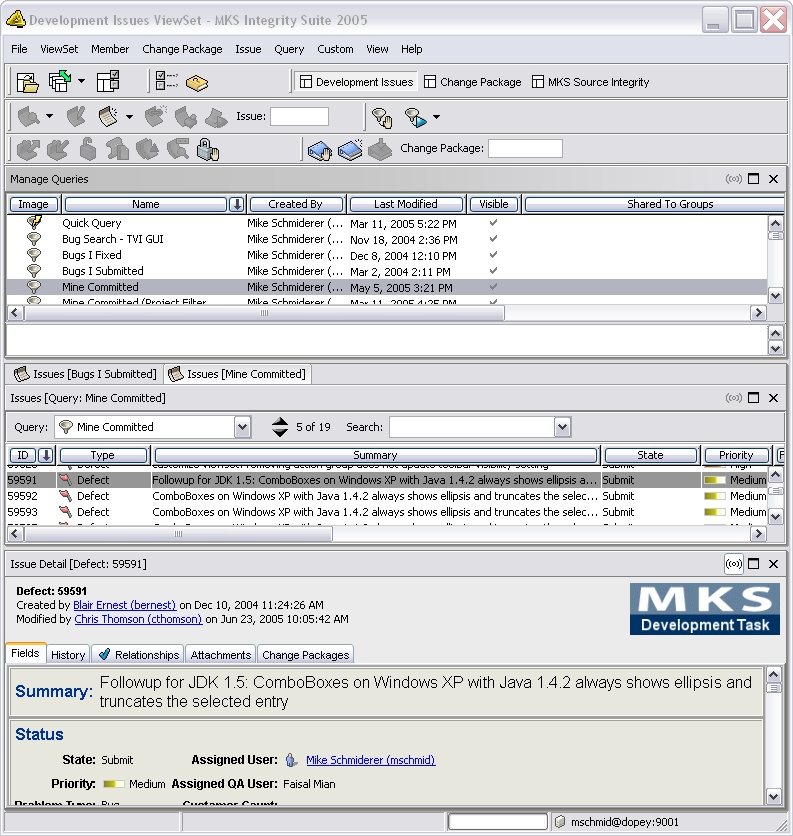Screen dimensions: 793x836
Task: Click the sort arrow next to ID column
Action: click(x=46, y=455)
